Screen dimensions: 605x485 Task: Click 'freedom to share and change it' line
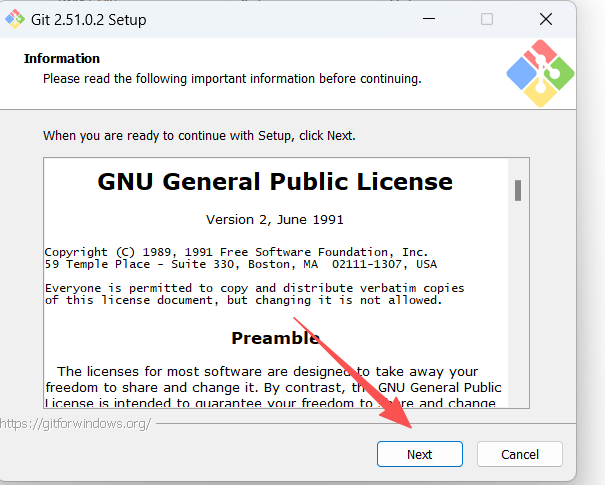tap(273, 387)
